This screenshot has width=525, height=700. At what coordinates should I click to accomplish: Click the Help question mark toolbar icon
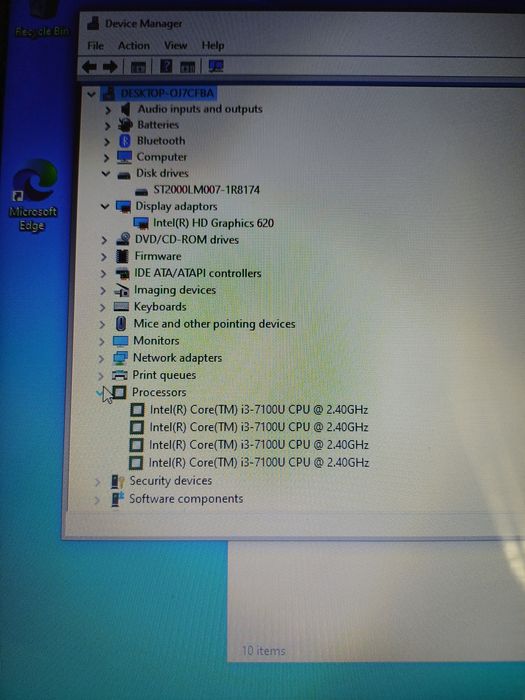[x=166, y=67]
